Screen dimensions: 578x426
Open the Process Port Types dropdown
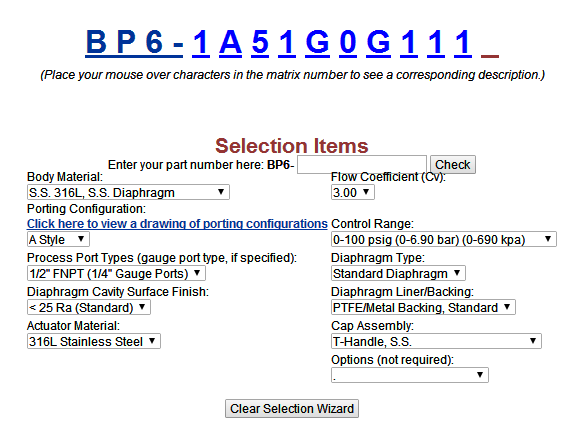(116, 273)
